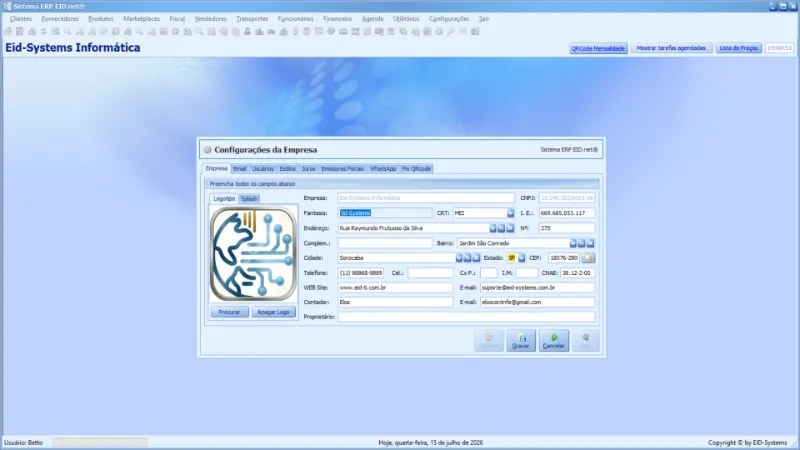Select the Empresa tab
The width and height of the screenshot is (800, 450).
point(216,168)
